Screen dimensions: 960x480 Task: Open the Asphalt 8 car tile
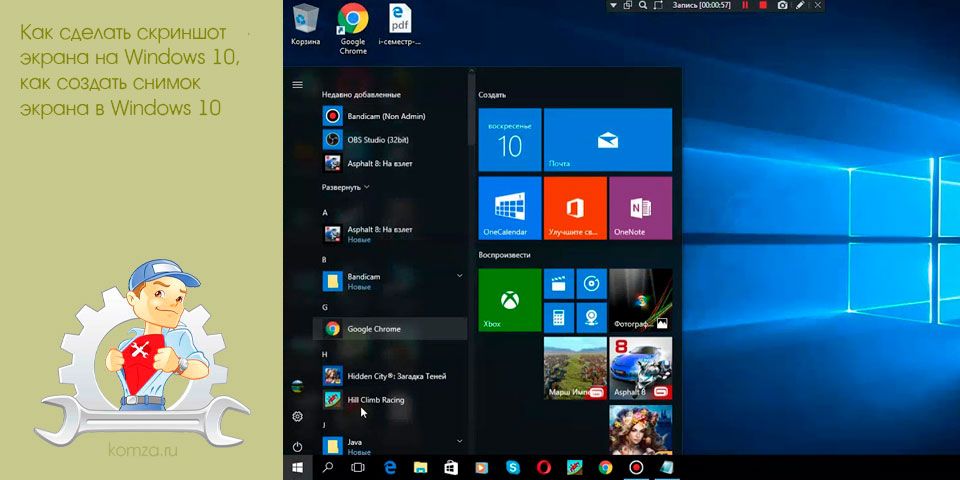[640, 368]
